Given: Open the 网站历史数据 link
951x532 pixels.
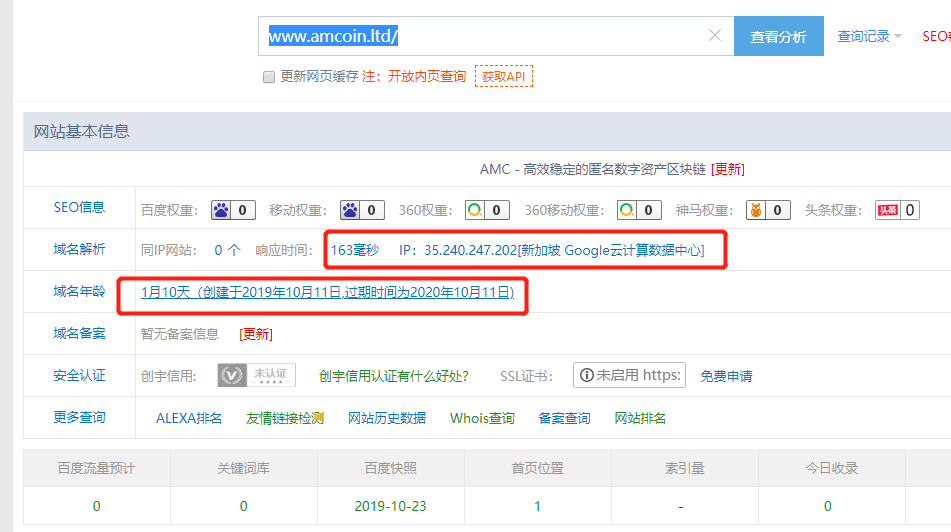Looking at the screenshot, I should (x=387, y=419).
